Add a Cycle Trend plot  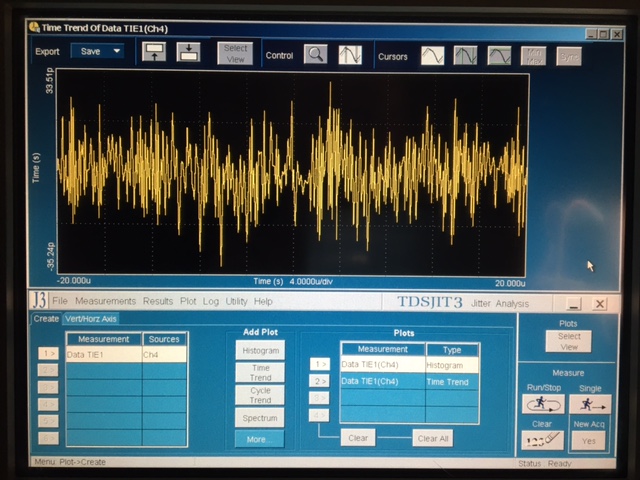260,395
